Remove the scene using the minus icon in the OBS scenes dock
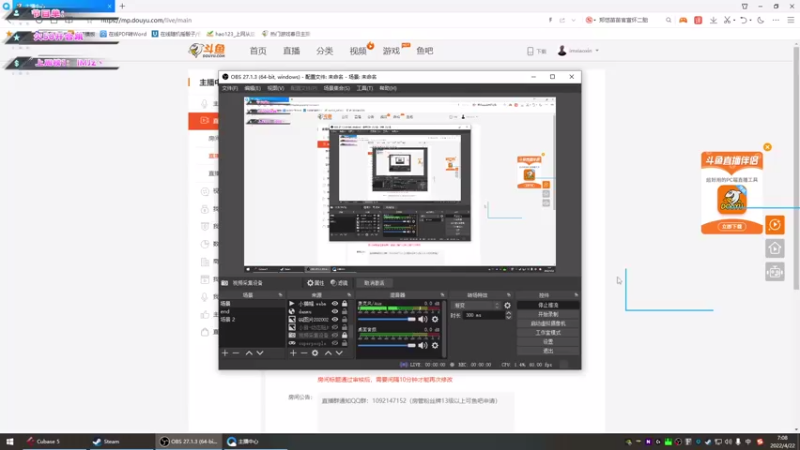 tap(236, 353)
